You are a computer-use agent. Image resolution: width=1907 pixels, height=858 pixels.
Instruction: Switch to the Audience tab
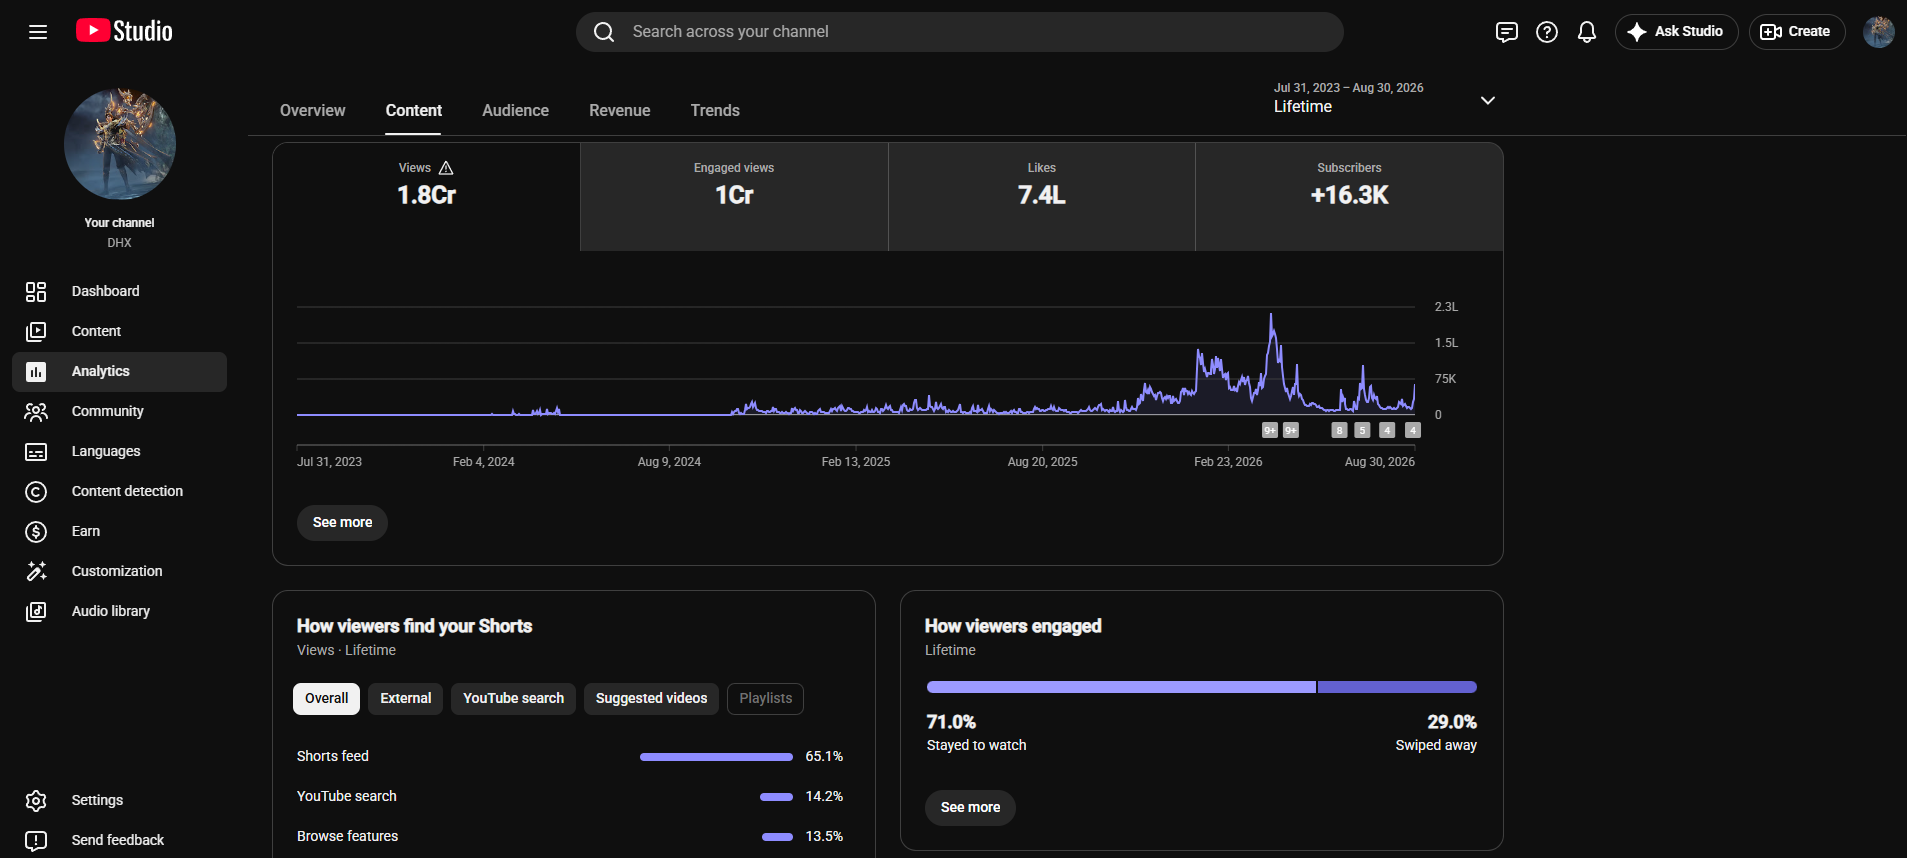tap(515, 110)
